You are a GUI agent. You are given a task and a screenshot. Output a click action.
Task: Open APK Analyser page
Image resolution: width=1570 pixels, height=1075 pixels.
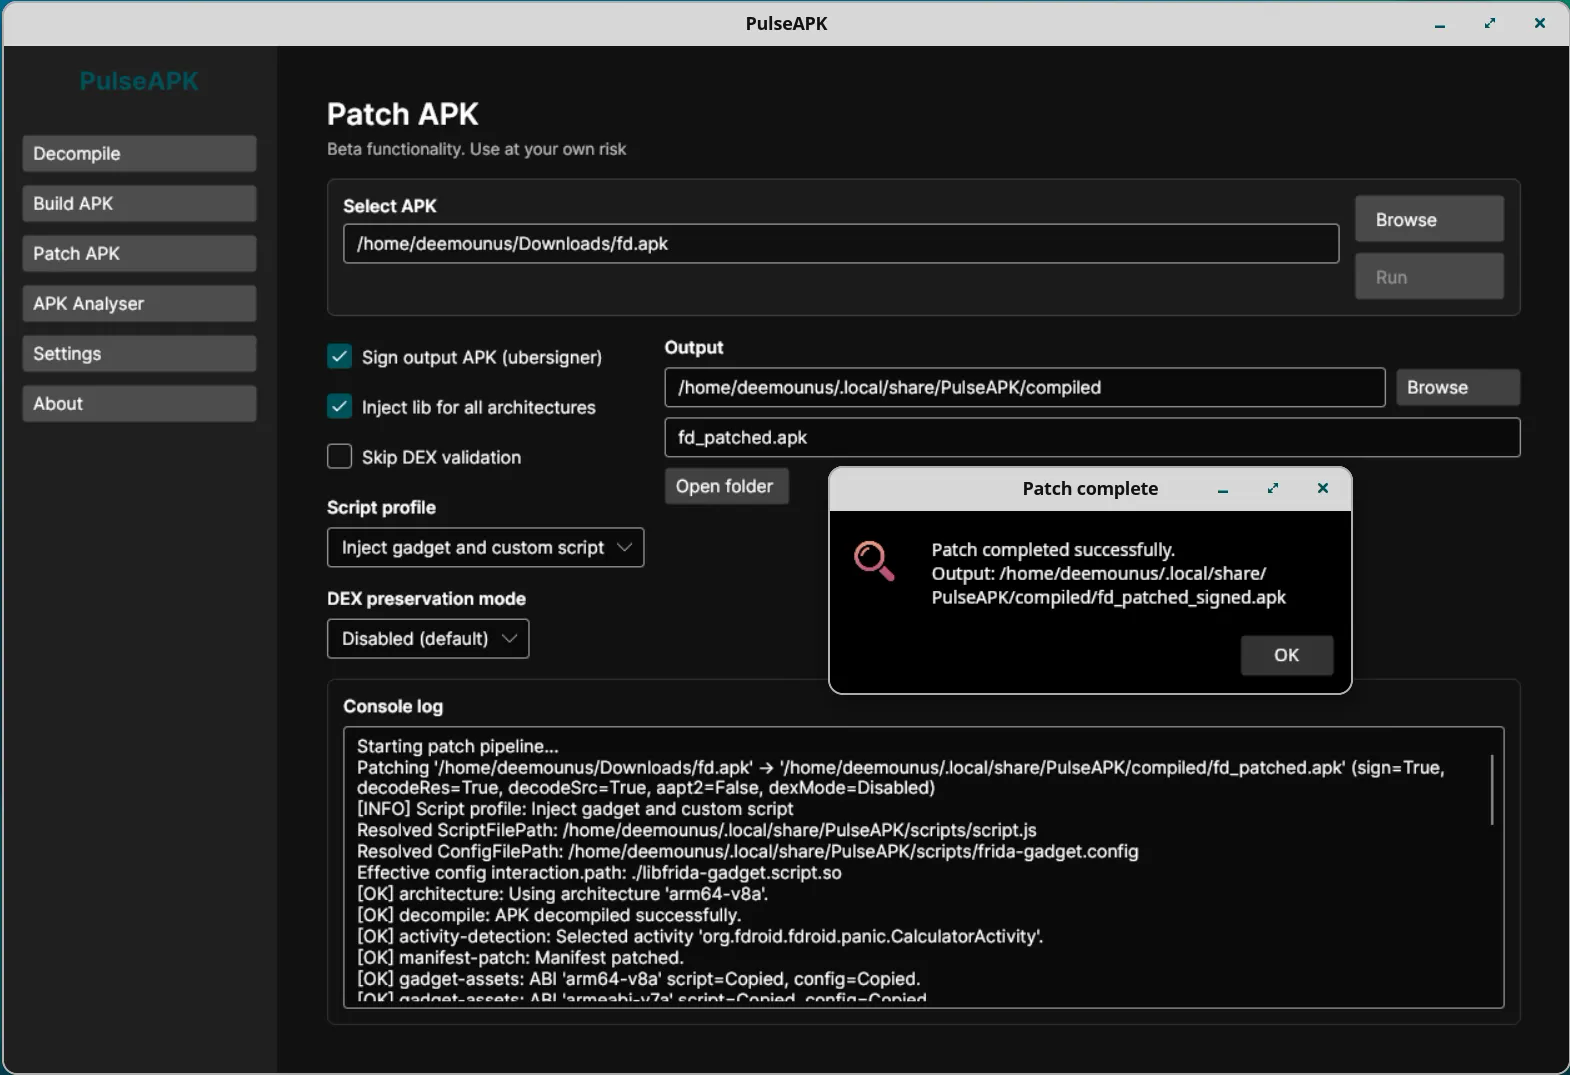[x=139, y=304]
